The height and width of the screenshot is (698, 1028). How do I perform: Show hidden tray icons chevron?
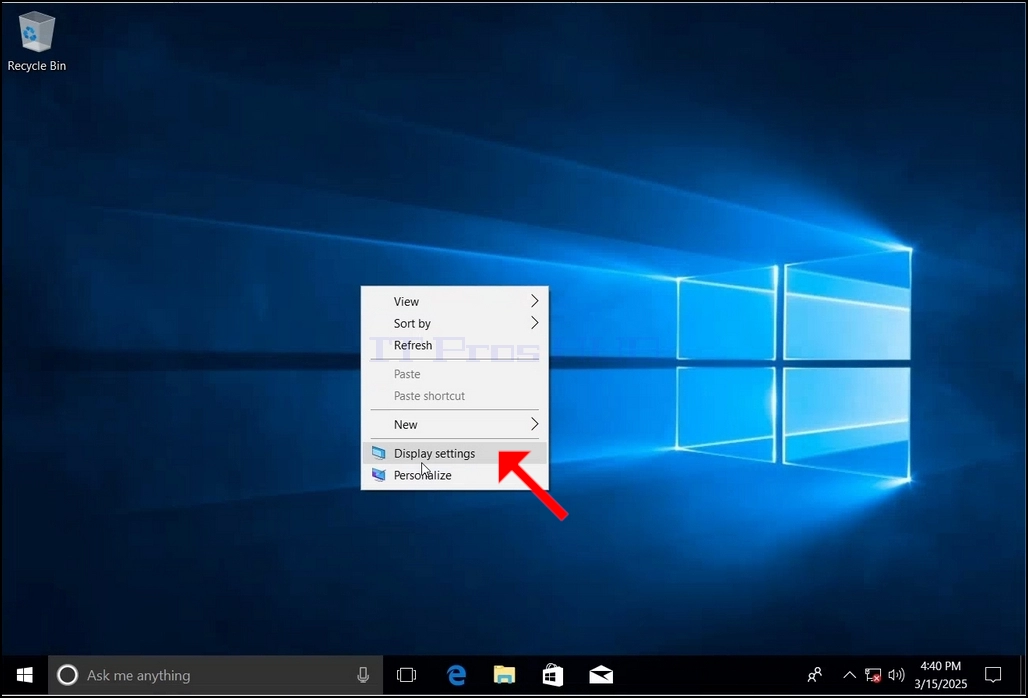849,675
